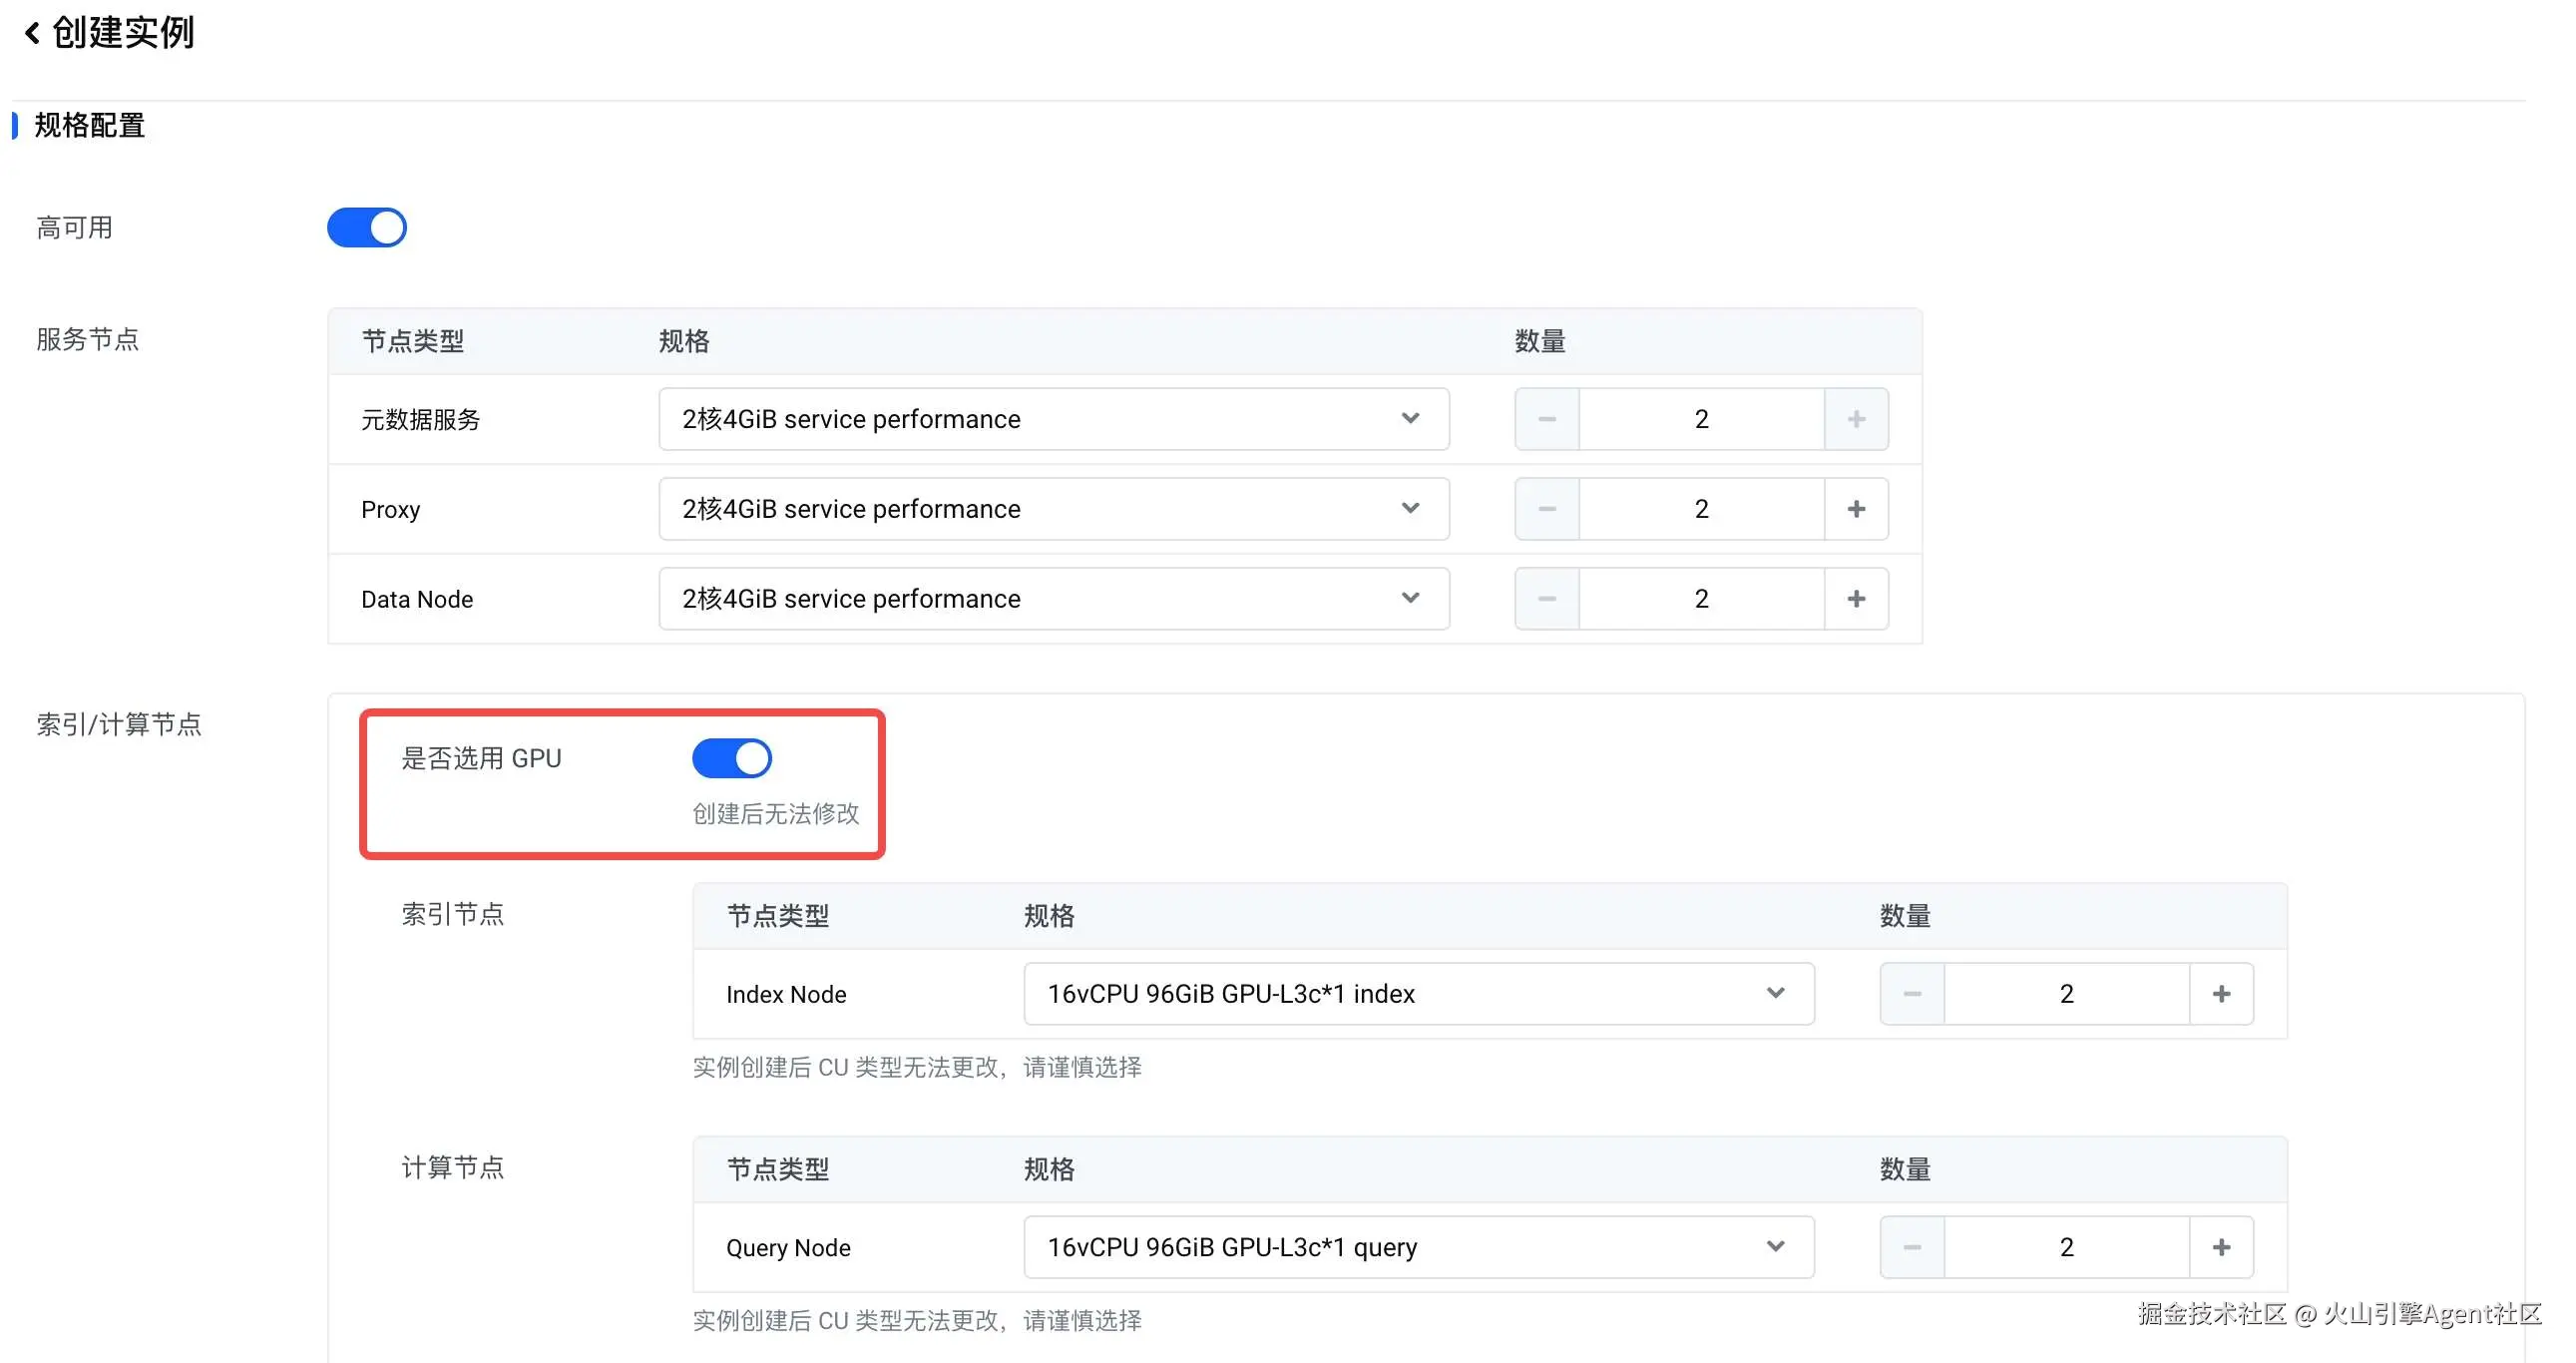This screenshot has width=2576, height=1363.
Task: Open the Proxy spec dropdown
Action: point(1053,509)
